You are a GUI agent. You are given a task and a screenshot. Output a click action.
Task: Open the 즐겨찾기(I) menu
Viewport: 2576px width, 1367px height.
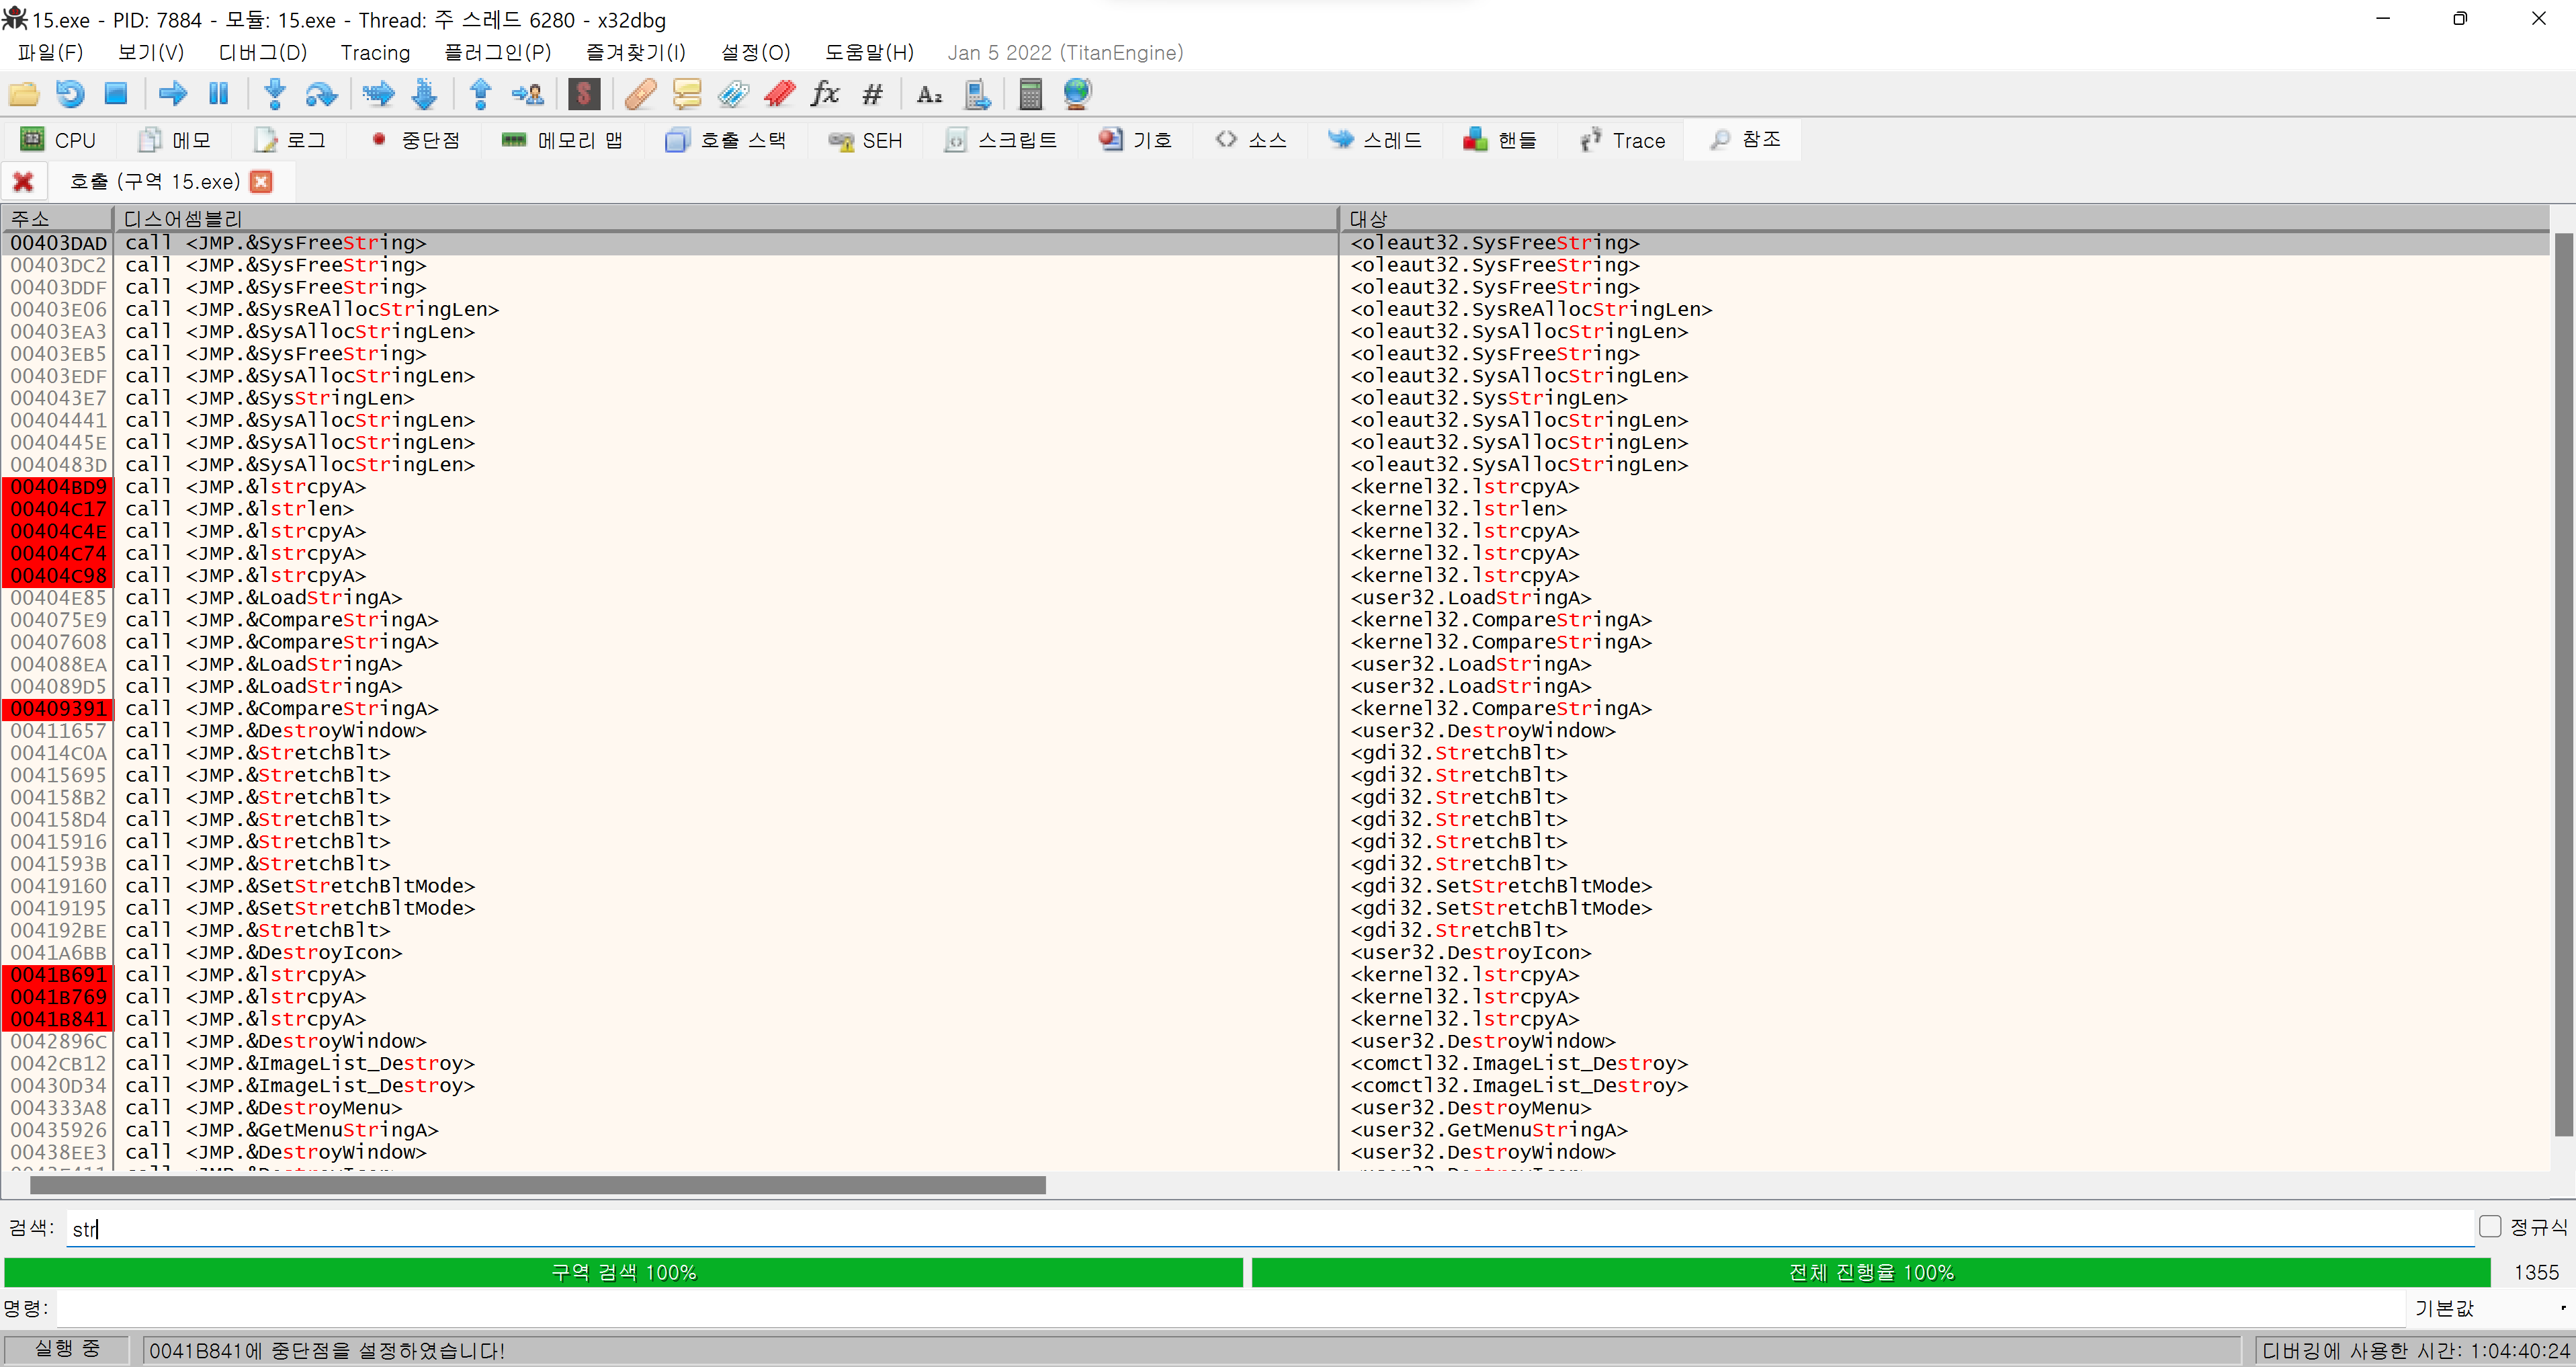(636, 52)
